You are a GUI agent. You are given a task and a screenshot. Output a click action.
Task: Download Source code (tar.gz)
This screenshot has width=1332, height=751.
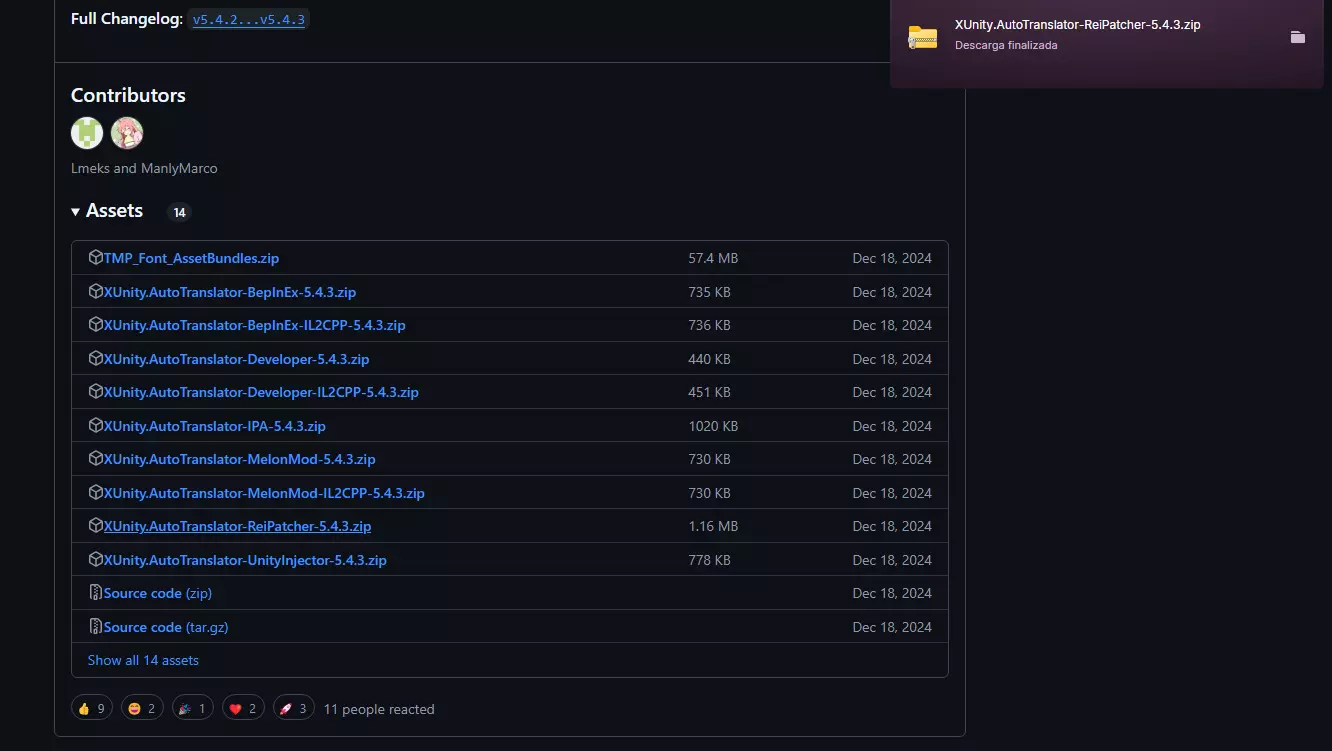(166, 627)
